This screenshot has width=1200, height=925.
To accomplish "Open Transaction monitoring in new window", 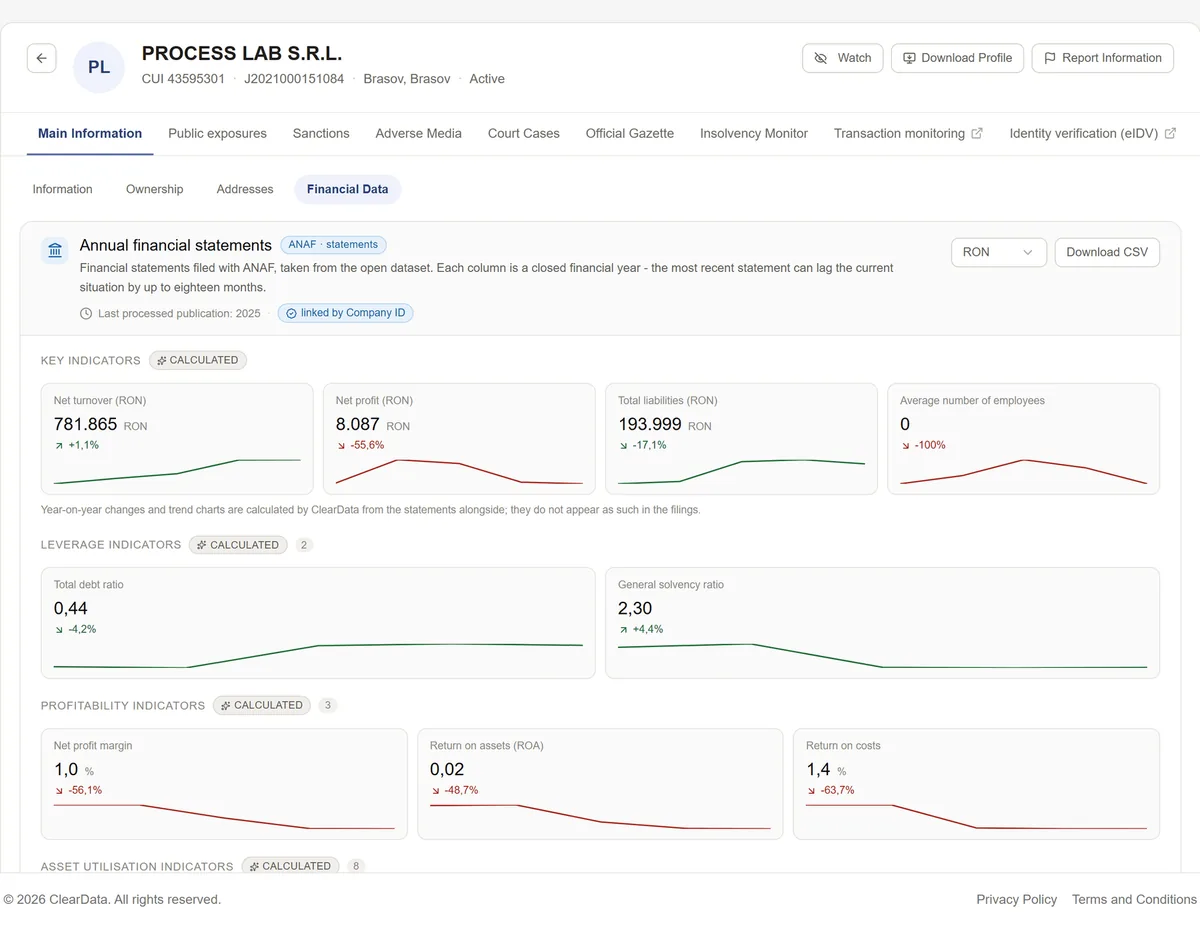I will (908, 133).
